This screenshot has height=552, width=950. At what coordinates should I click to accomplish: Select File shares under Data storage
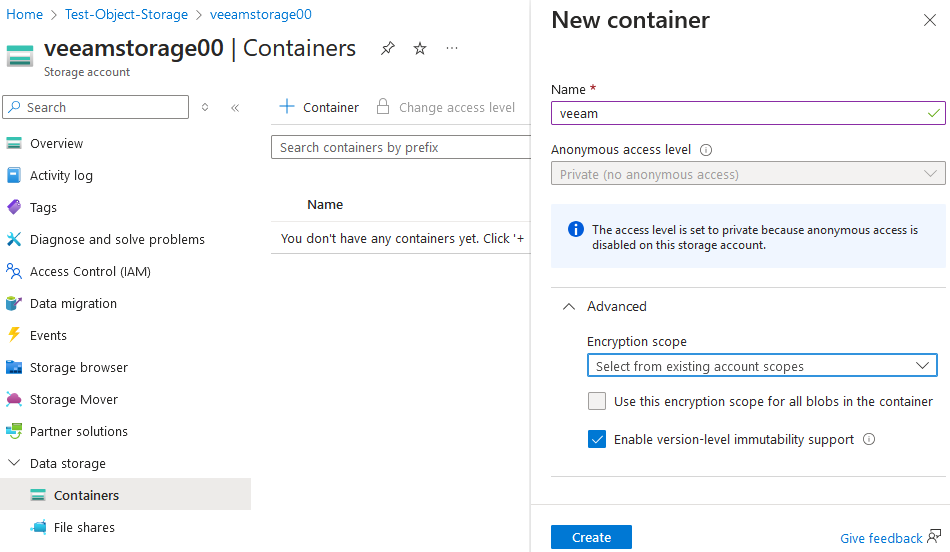(84, 527)
